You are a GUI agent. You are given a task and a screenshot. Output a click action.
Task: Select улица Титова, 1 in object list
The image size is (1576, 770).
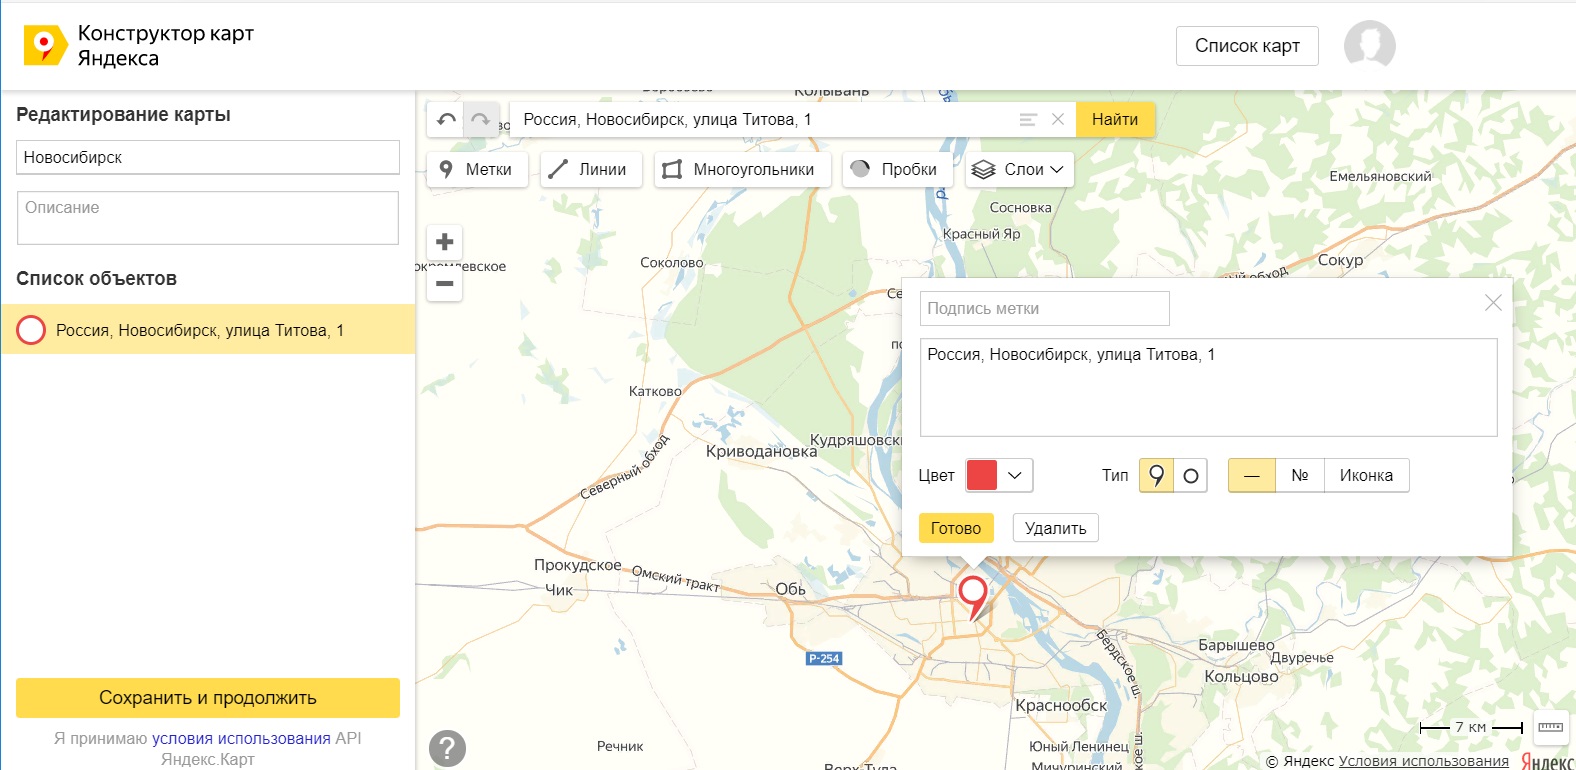(x=208, y=329)
